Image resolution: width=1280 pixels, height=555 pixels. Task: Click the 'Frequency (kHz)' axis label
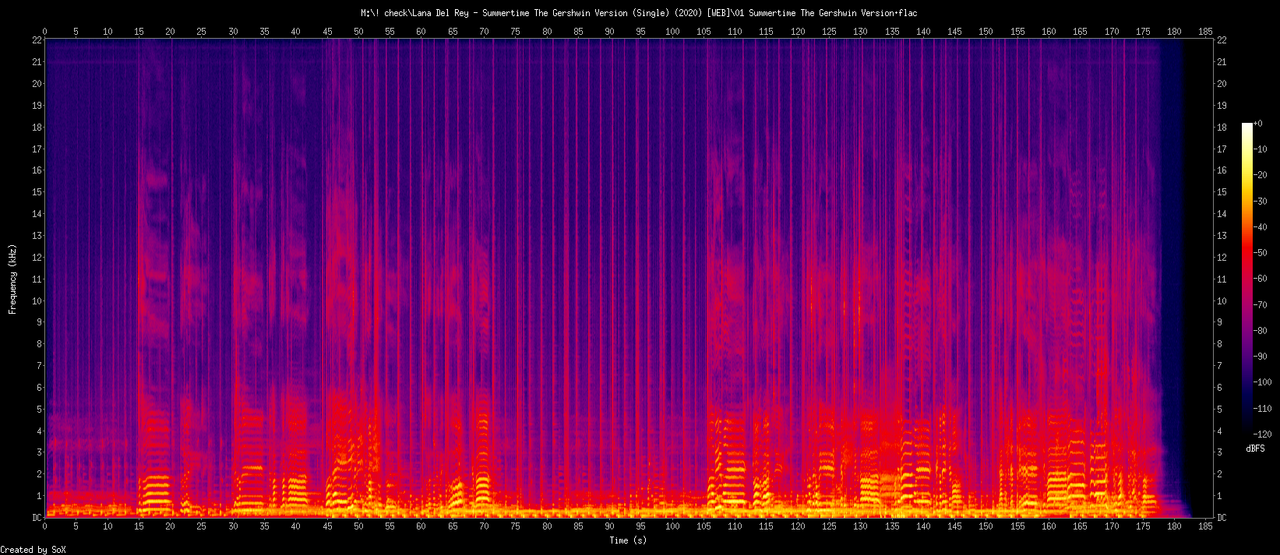coord(13,278)
